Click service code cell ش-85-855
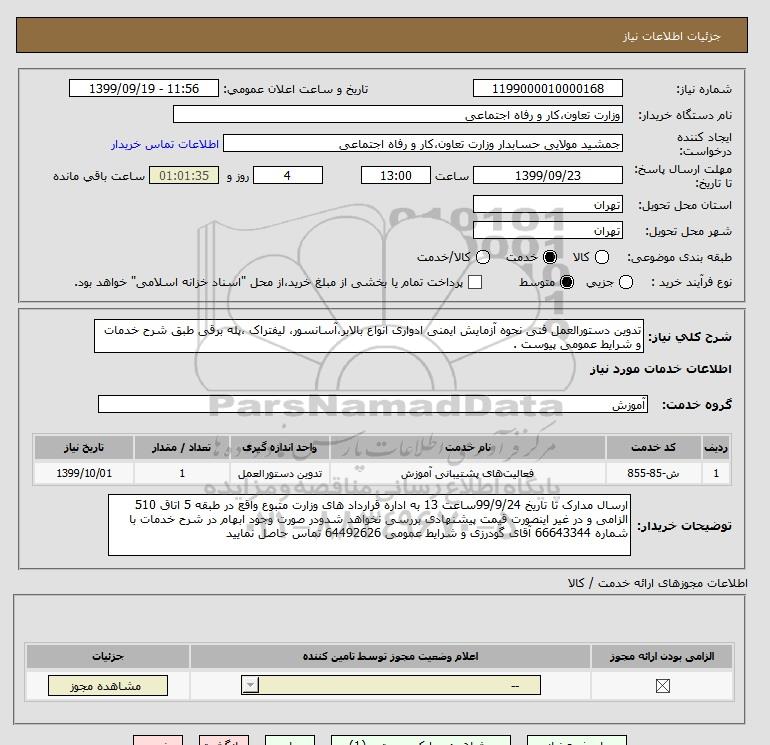This screenshot has height=745, width=770. click(x=654, y=473)
